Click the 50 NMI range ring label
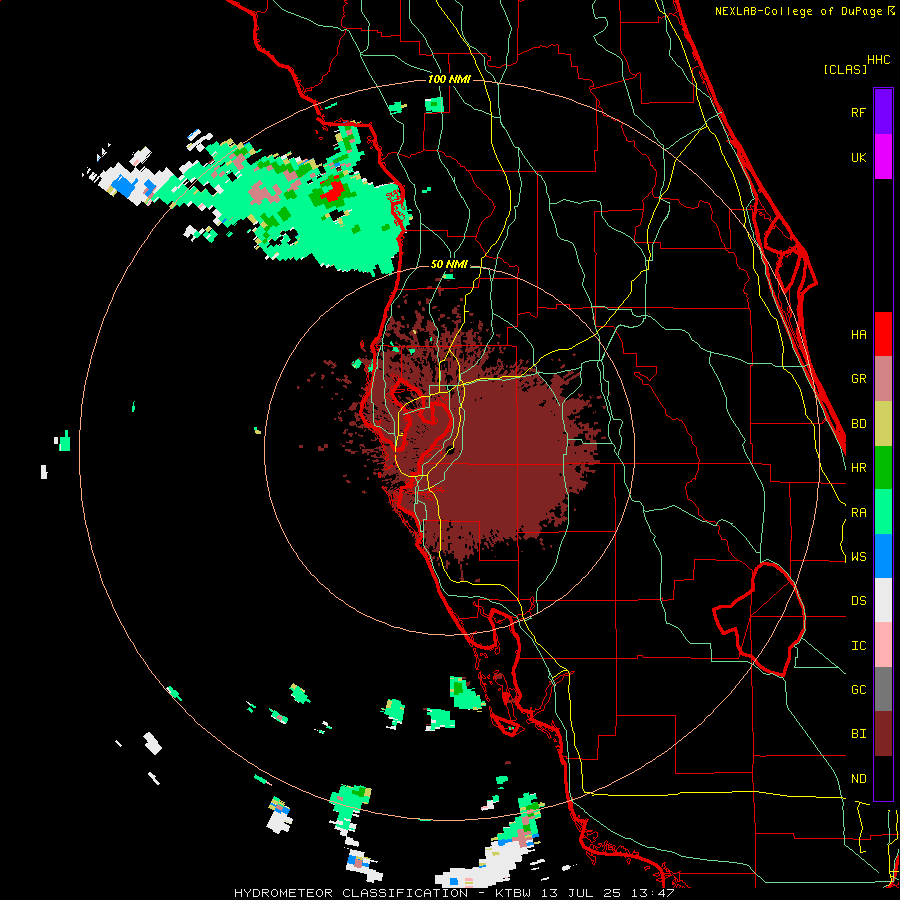 coord(449,264)
